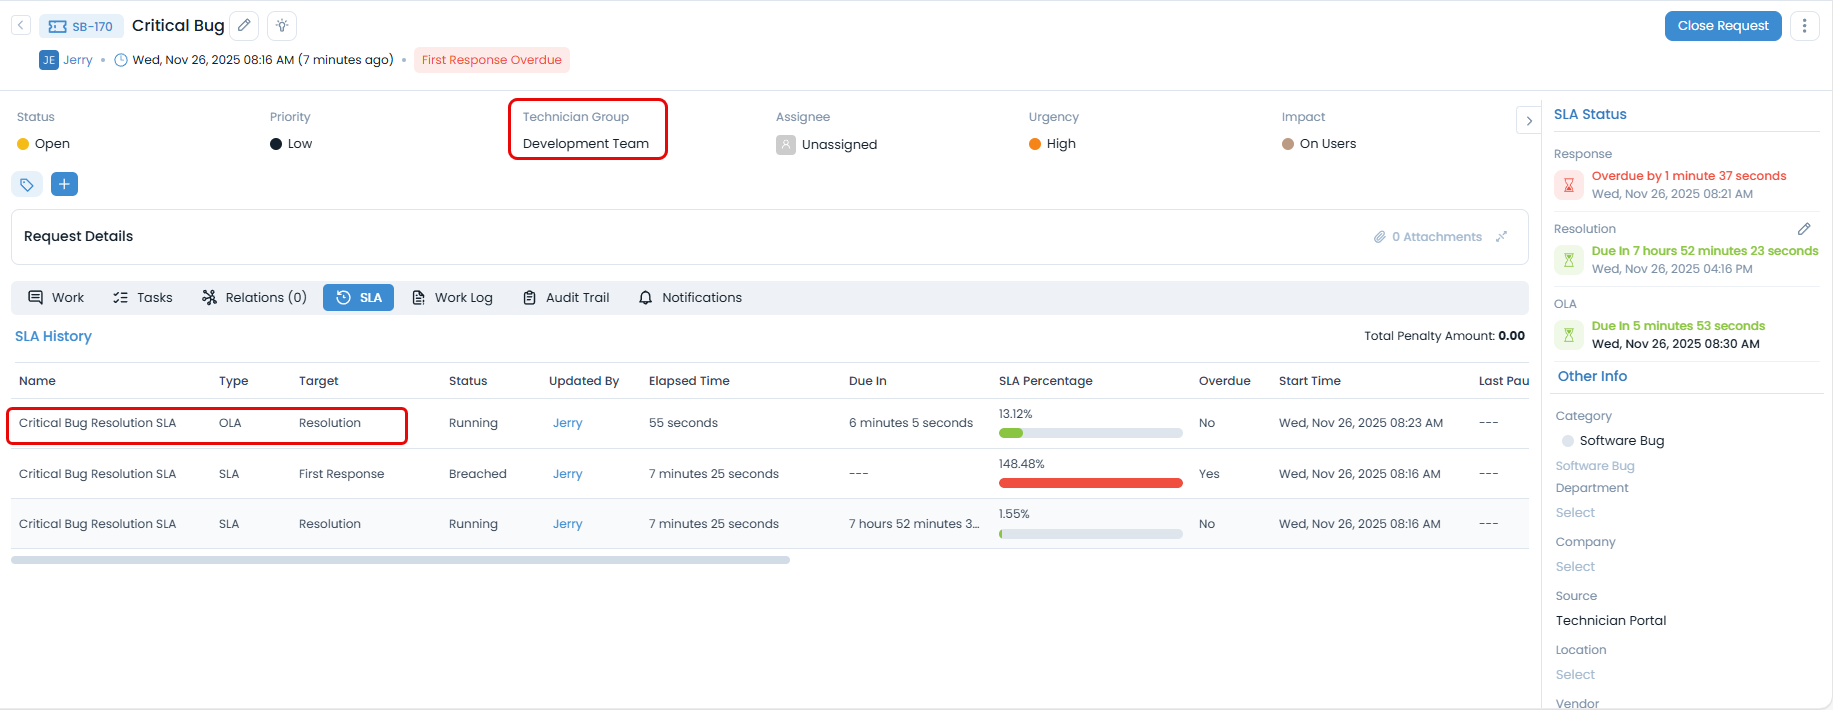Open the Status dropdown showing Open
Image resolution: width=1833 pixels, height=710 pixels.
[x=52, y=144]
